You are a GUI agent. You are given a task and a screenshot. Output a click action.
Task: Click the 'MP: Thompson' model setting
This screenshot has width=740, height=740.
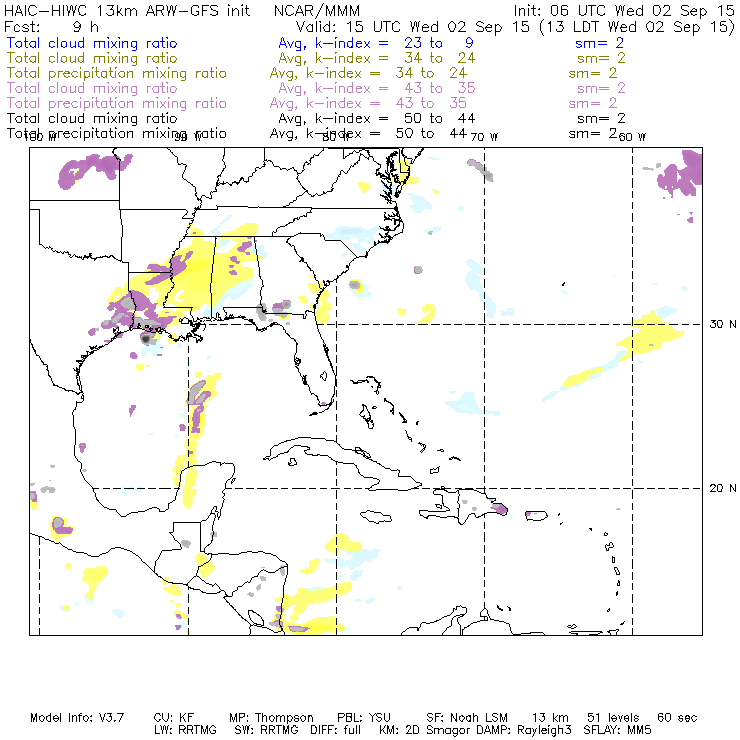pyautogui.click(x=271, y=718)
